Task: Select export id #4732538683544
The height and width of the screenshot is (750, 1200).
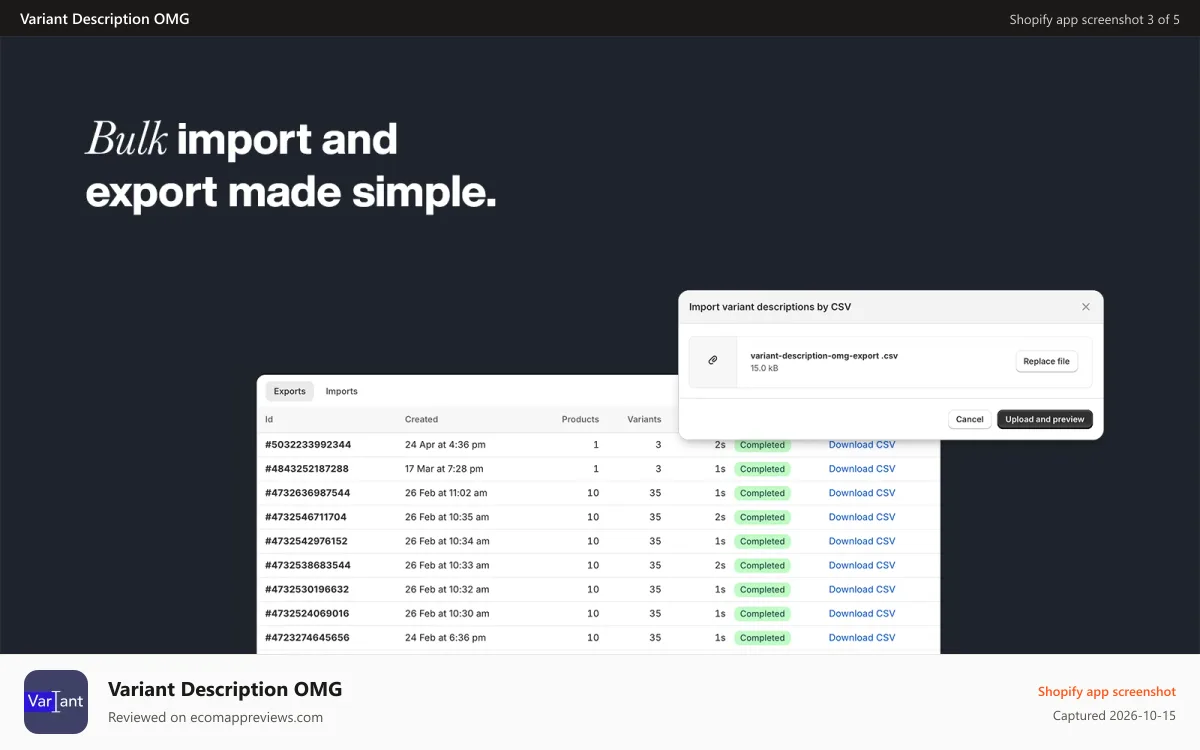Action: coord(307,565)
